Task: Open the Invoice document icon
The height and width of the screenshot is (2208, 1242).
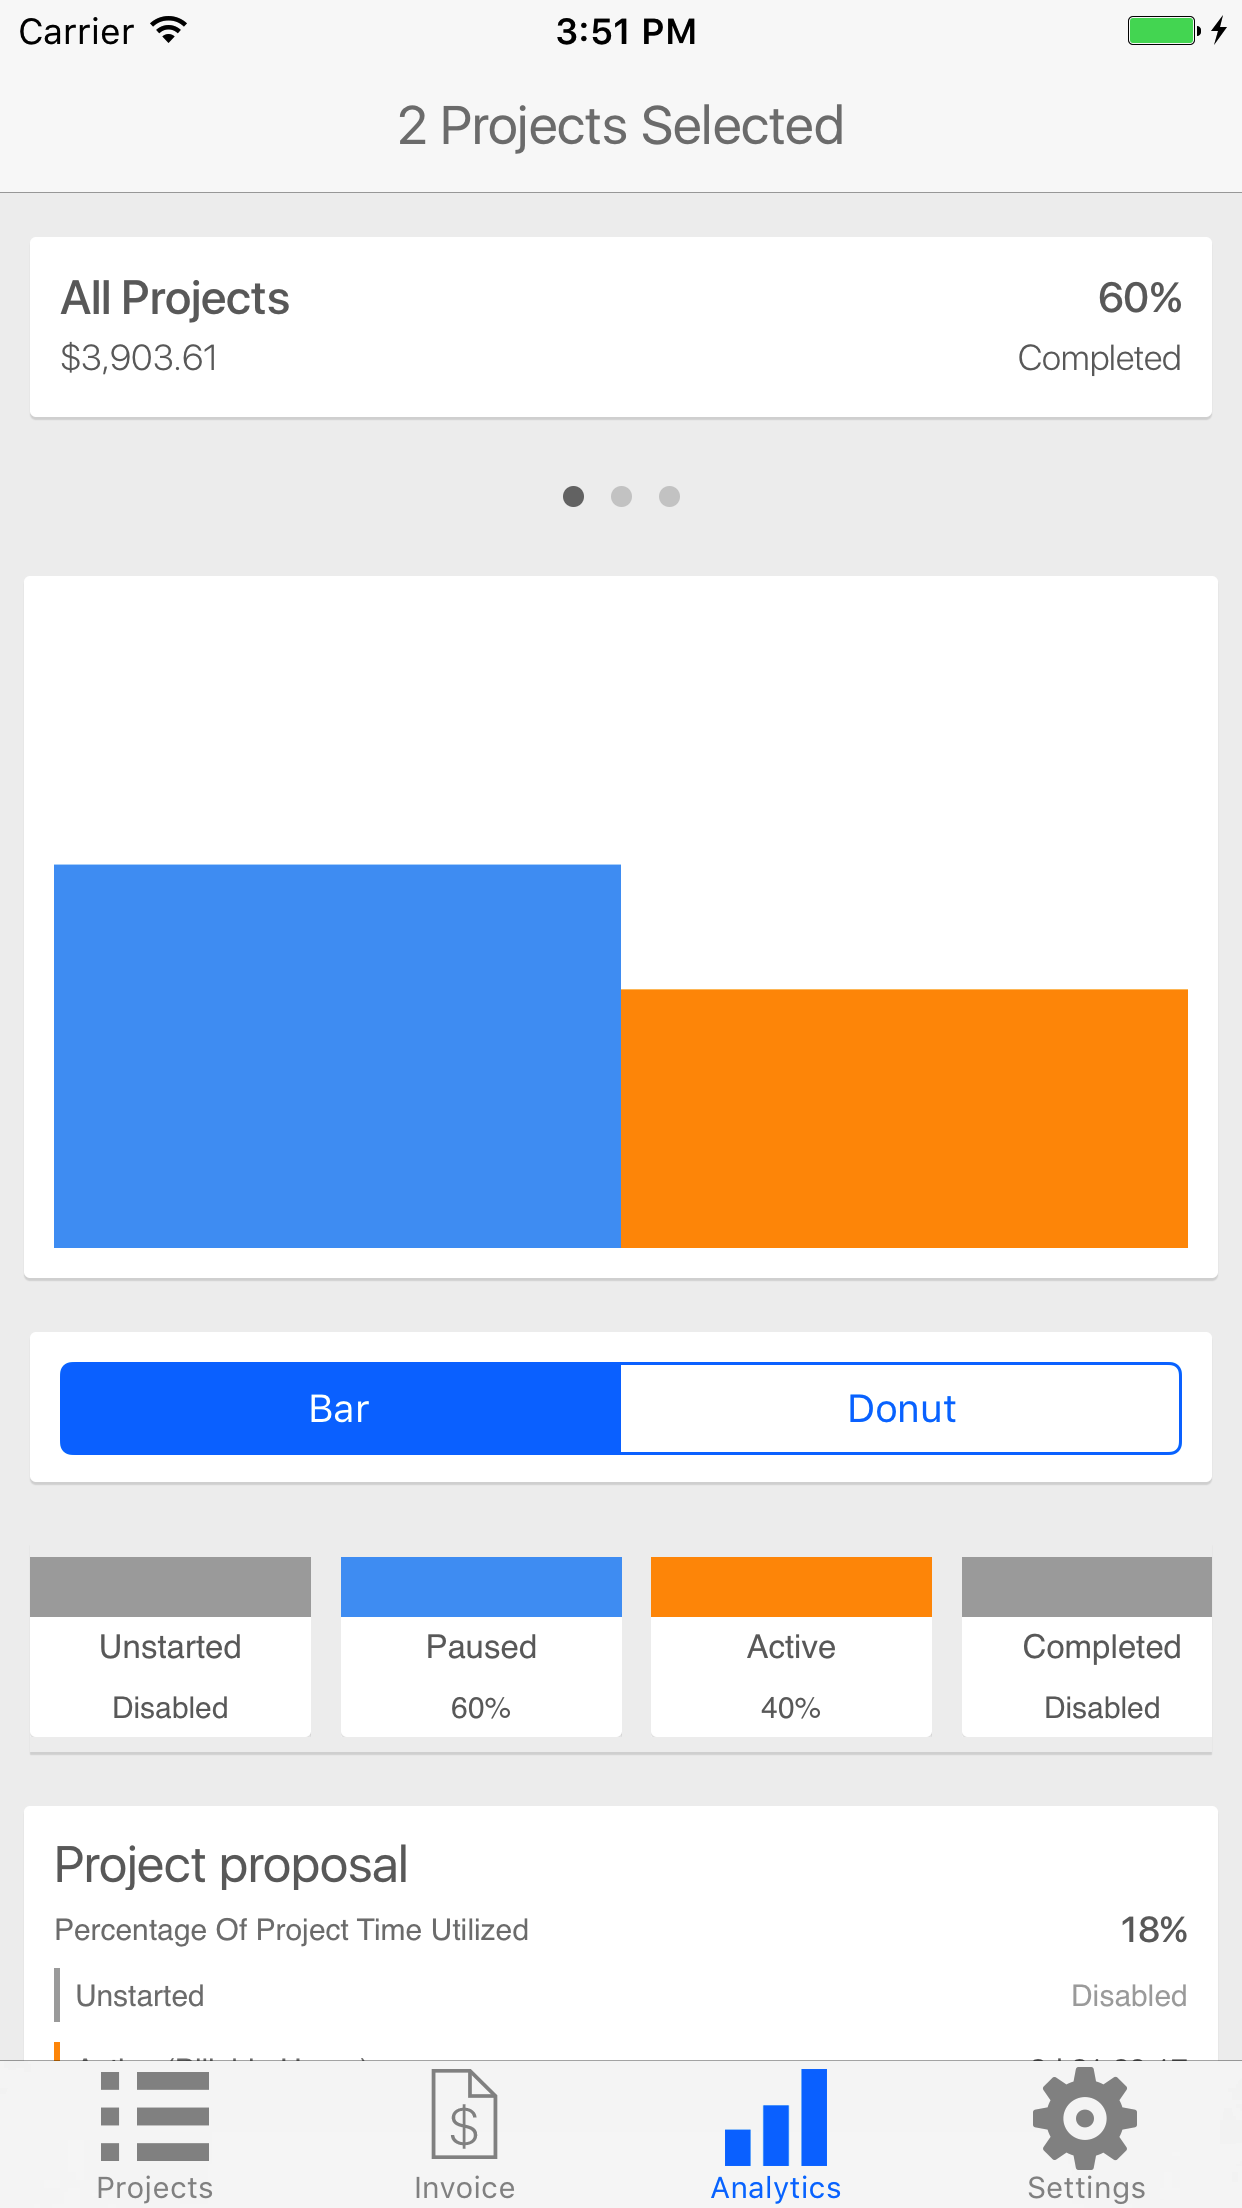Action: click(464, 2114)
